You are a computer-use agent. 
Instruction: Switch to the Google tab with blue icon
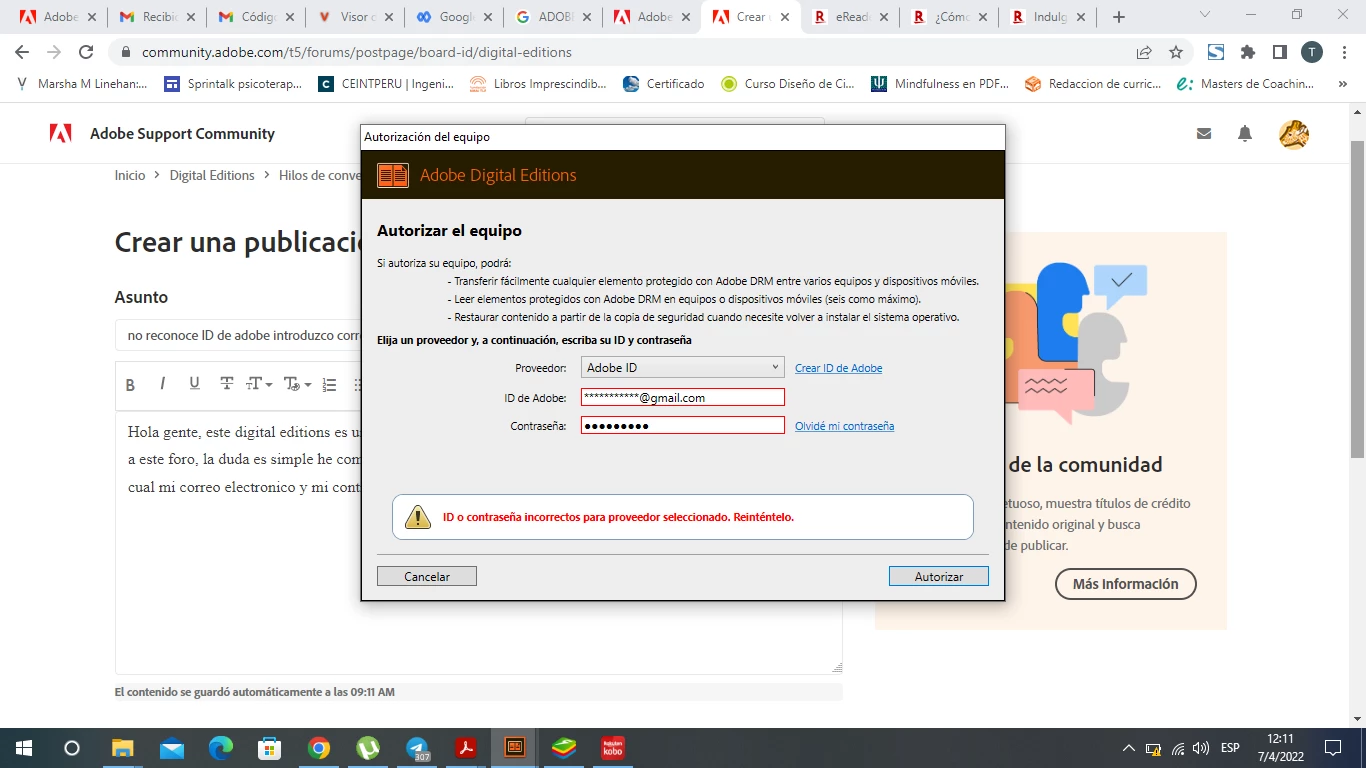point(454,17)
